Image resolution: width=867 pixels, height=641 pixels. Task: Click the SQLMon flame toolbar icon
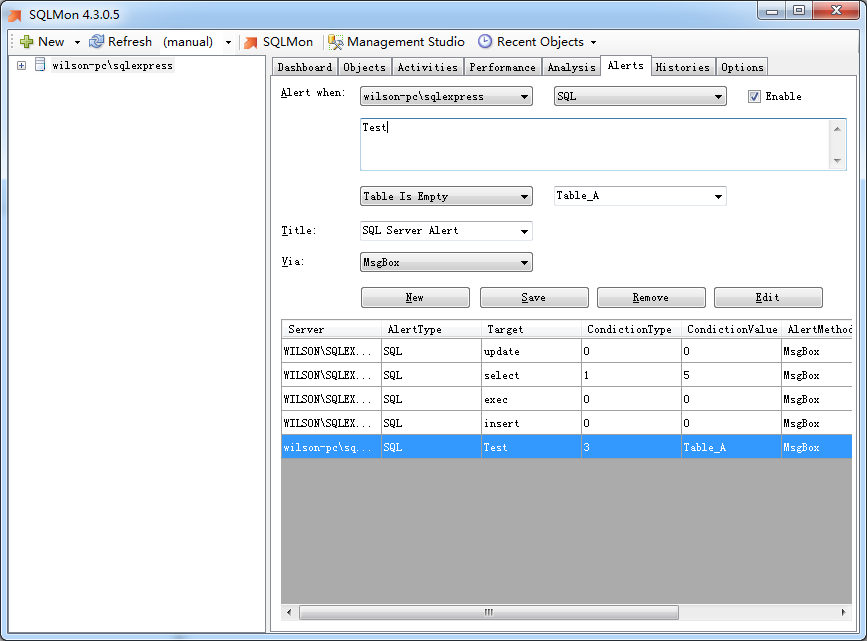pyautogui.click(x=250, y=42)
